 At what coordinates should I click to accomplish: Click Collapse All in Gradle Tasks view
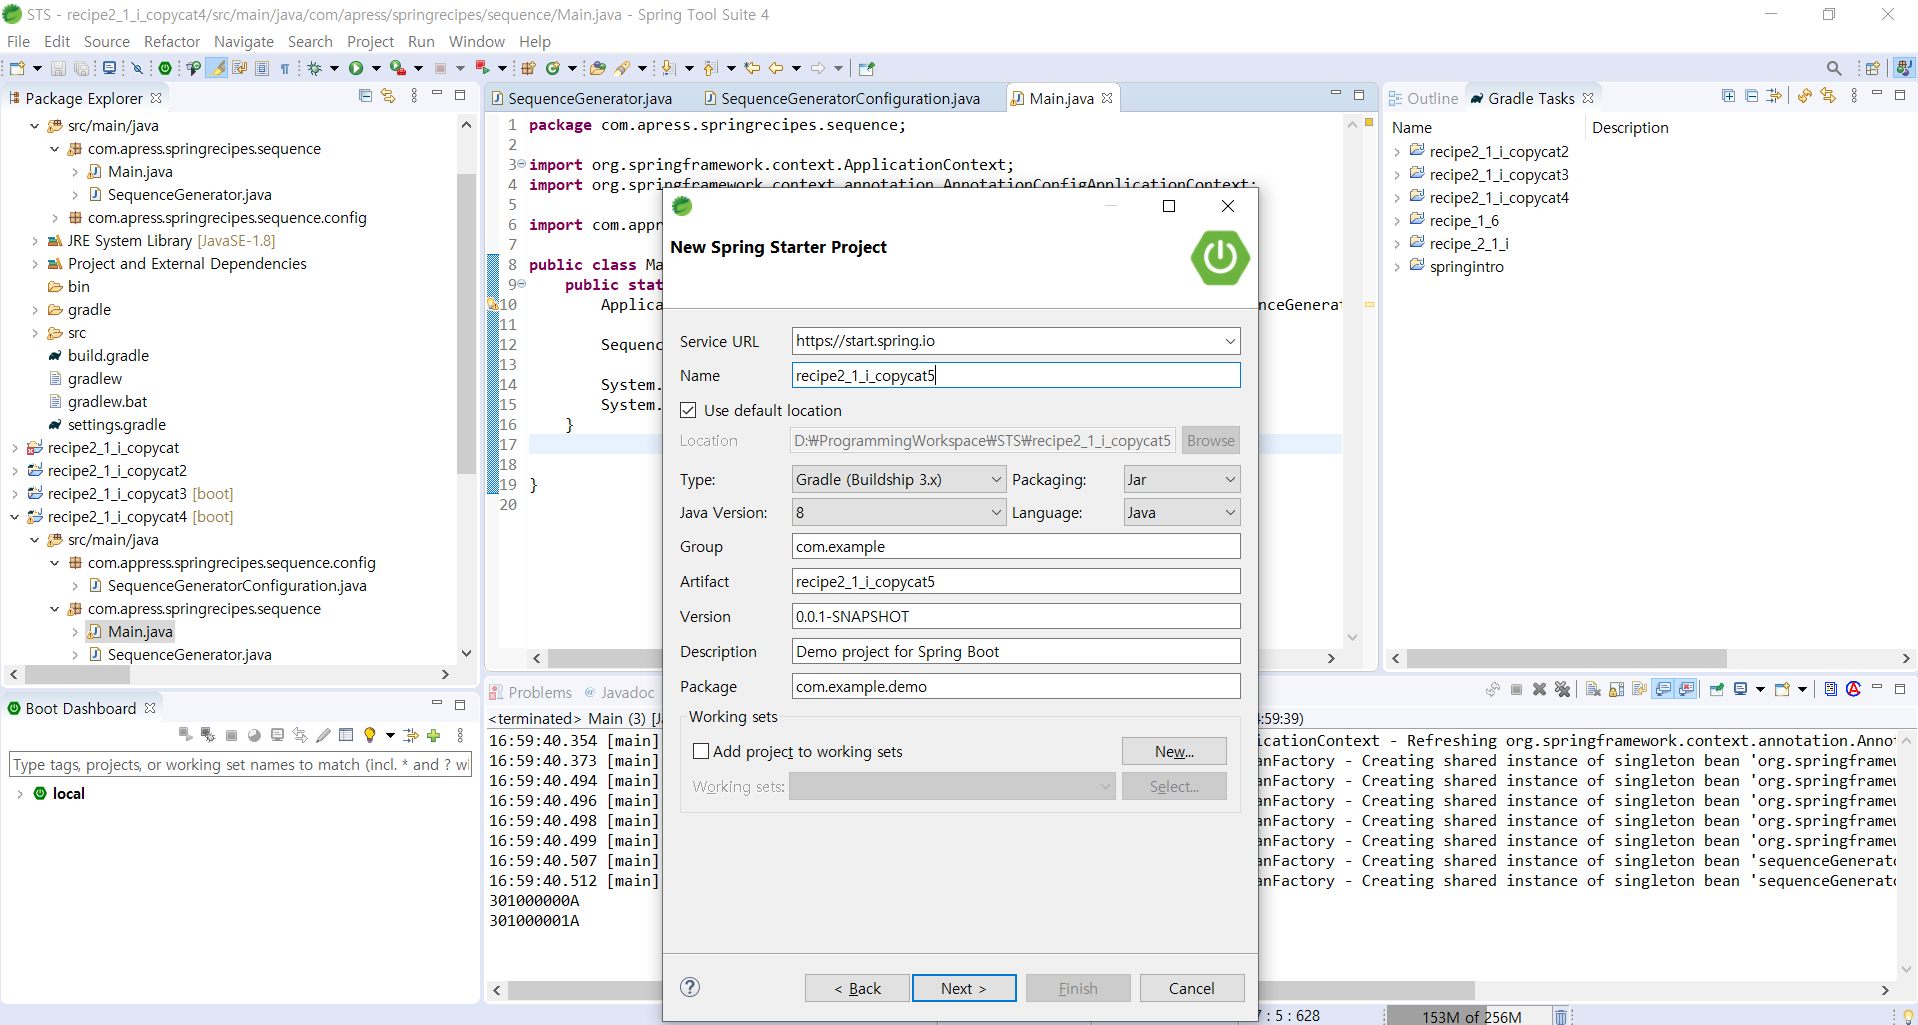[x=1751, y=96]
